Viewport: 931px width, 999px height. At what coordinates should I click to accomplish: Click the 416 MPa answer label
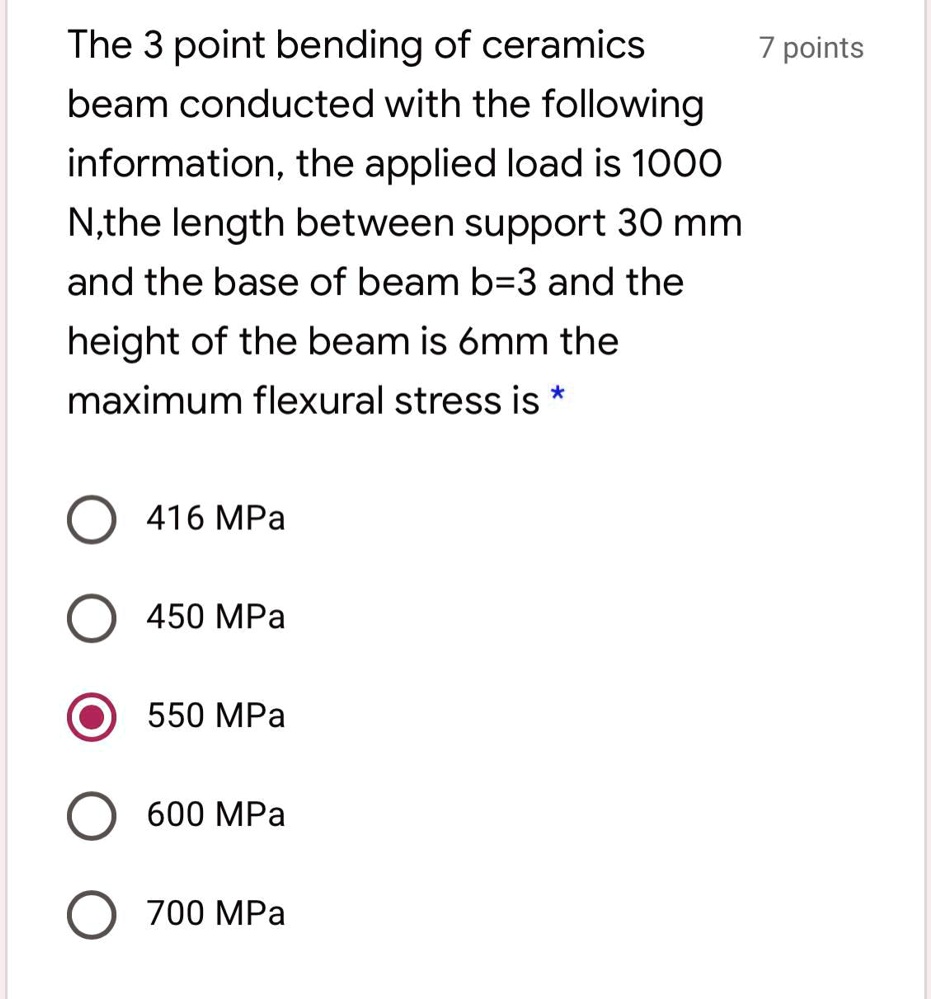[x=215, y=518]
